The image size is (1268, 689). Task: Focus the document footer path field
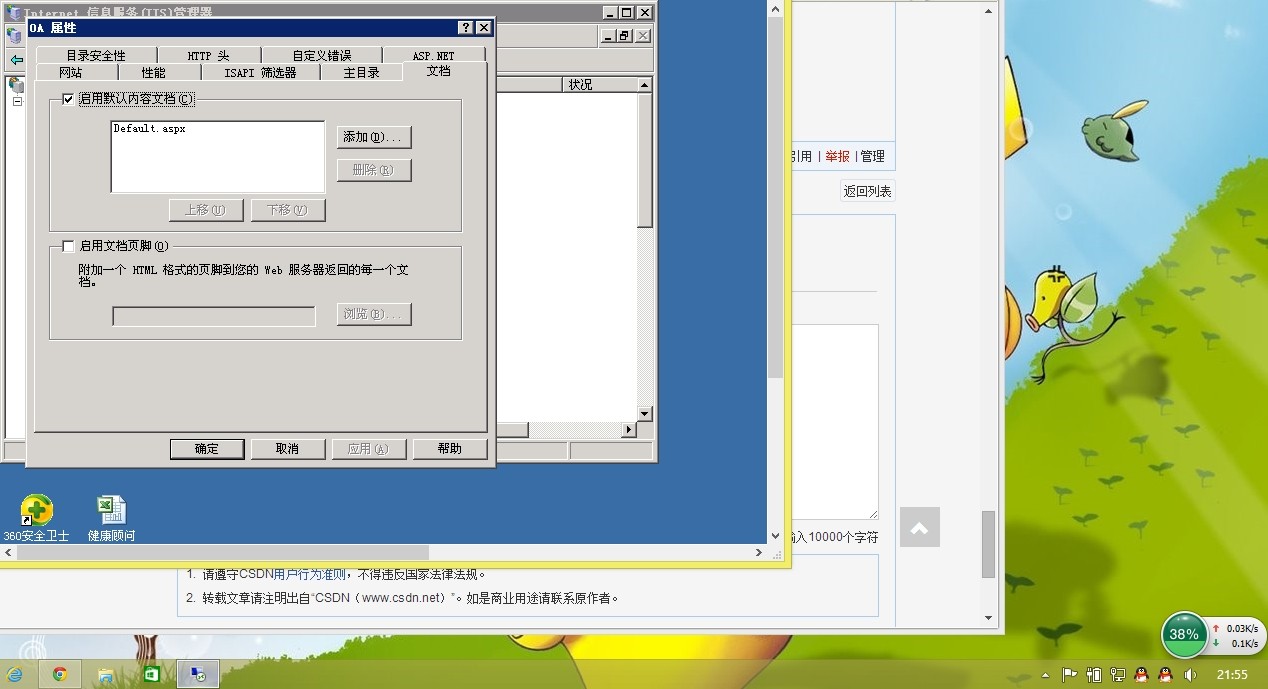coord(214,316)
